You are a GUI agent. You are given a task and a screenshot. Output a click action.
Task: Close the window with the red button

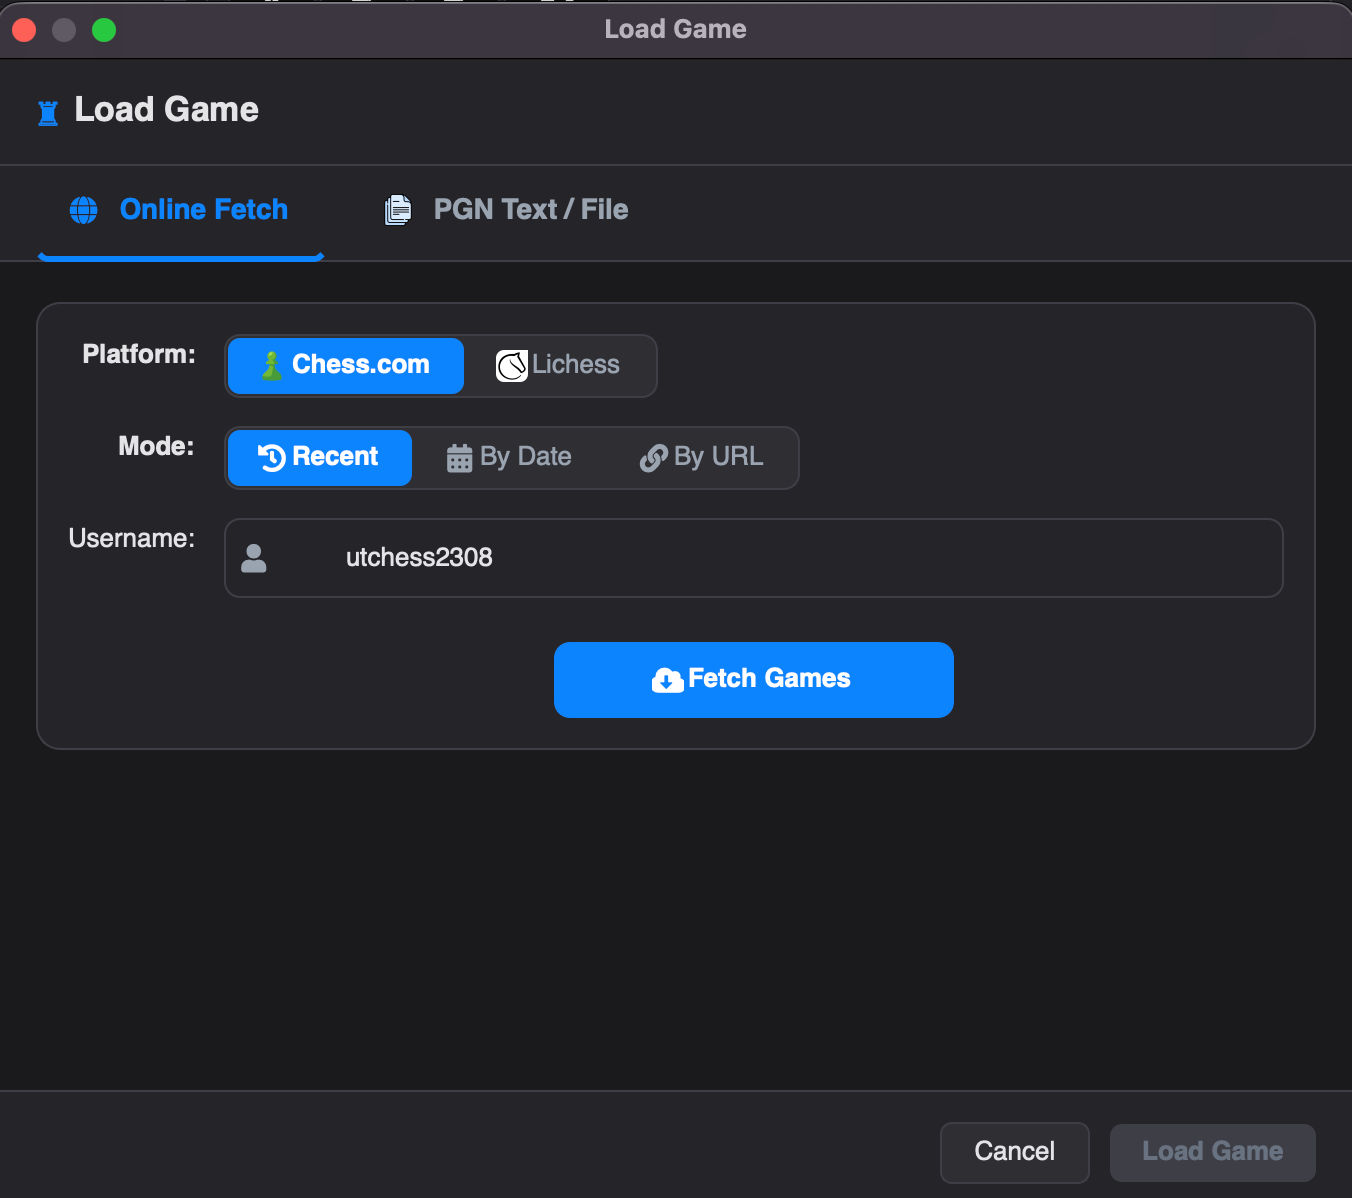[24, 30]
